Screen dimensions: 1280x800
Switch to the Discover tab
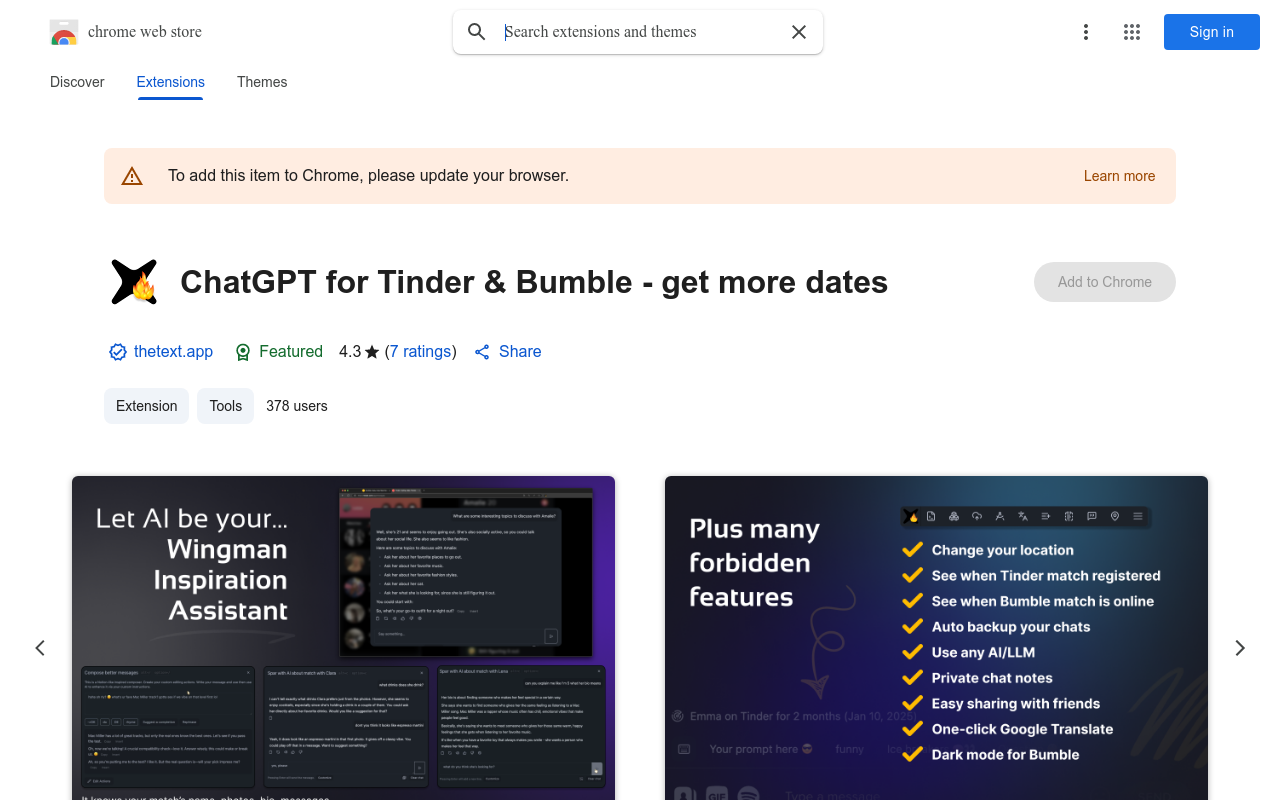pos(77,82)
